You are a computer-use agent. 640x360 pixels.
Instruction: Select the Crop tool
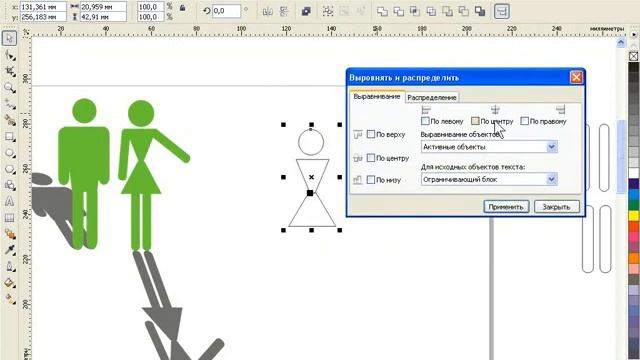click(x=9, y=71)
